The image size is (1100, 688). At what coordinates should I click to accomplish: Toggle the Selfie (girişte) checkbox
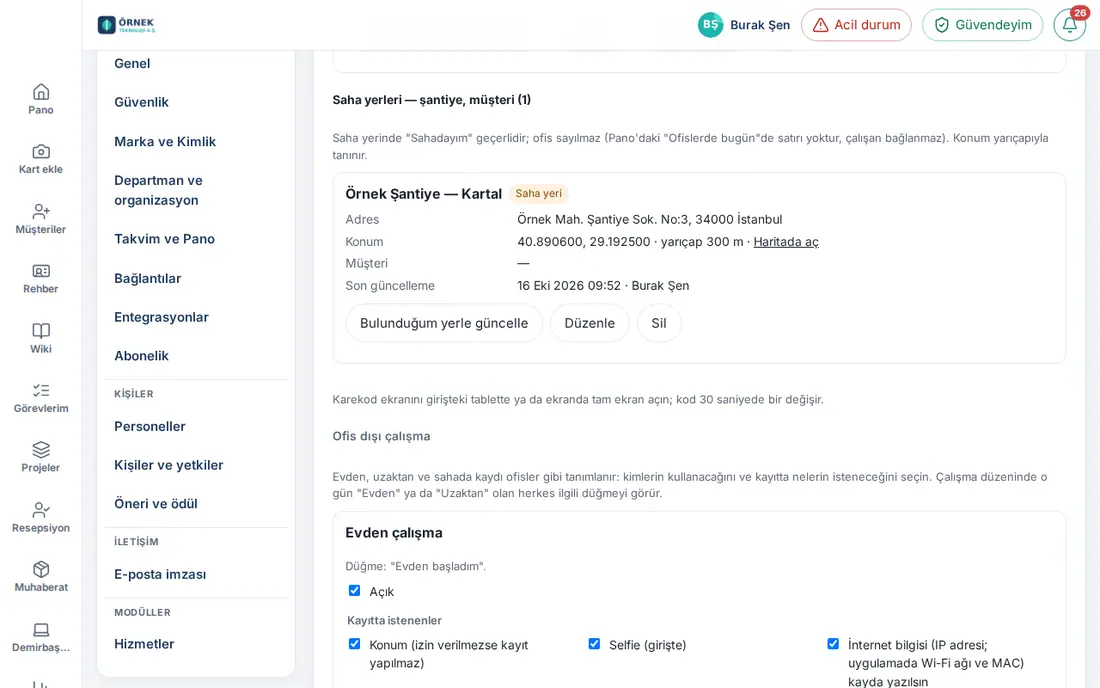[594, 644]
